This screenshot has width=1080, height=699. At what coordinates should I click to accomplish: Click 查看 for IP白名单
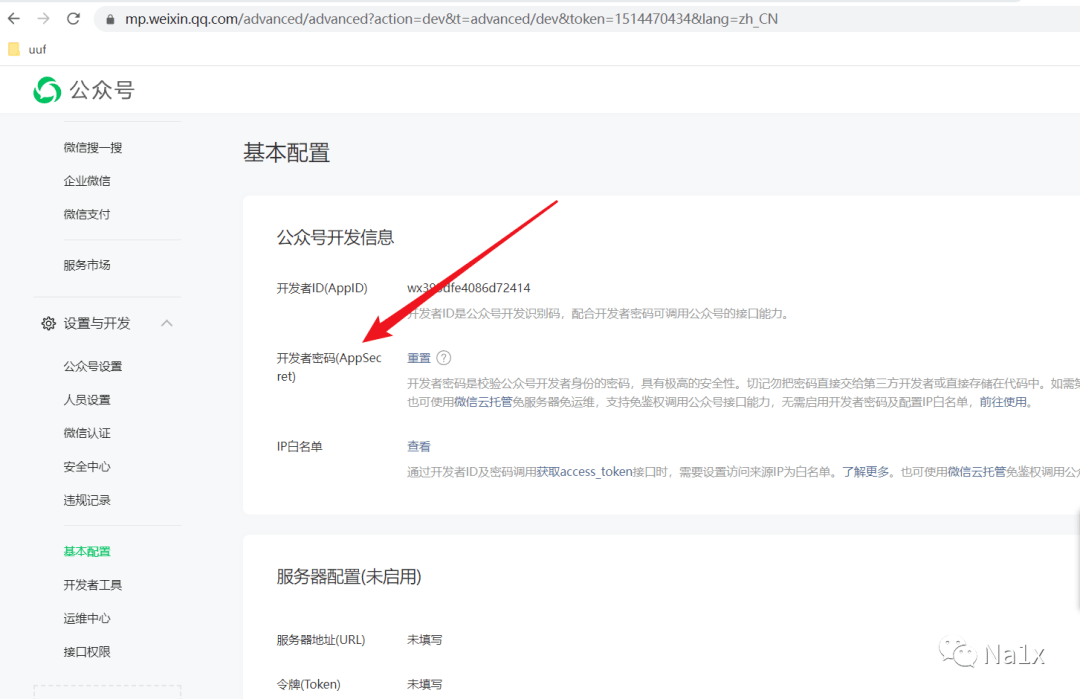point(419,447)
